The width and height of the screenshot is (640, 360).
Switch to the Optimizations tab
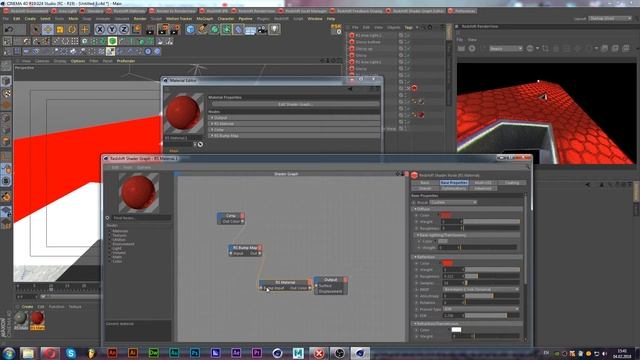(453, 188)
